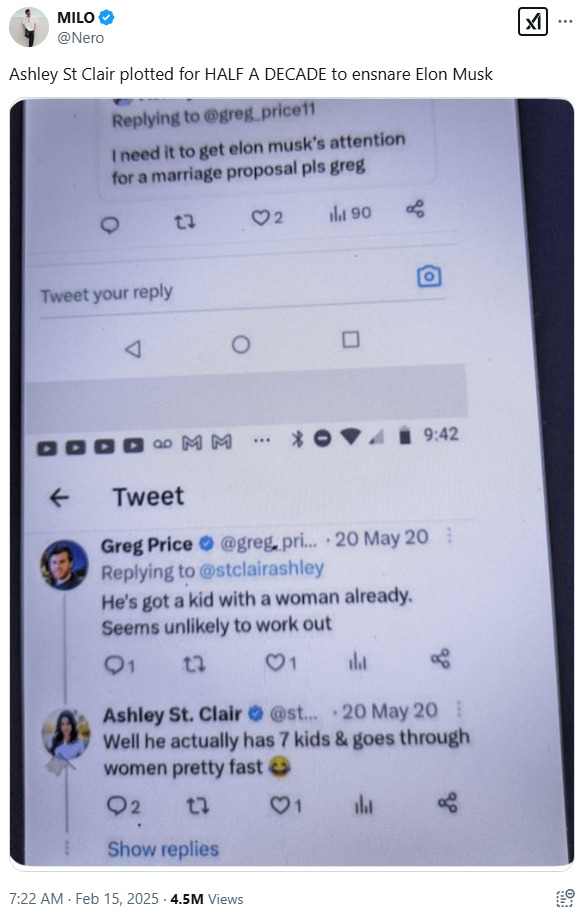Share the marriage proposal reply
The width and height of the screenshot is (577, 917).
(415, 209)
